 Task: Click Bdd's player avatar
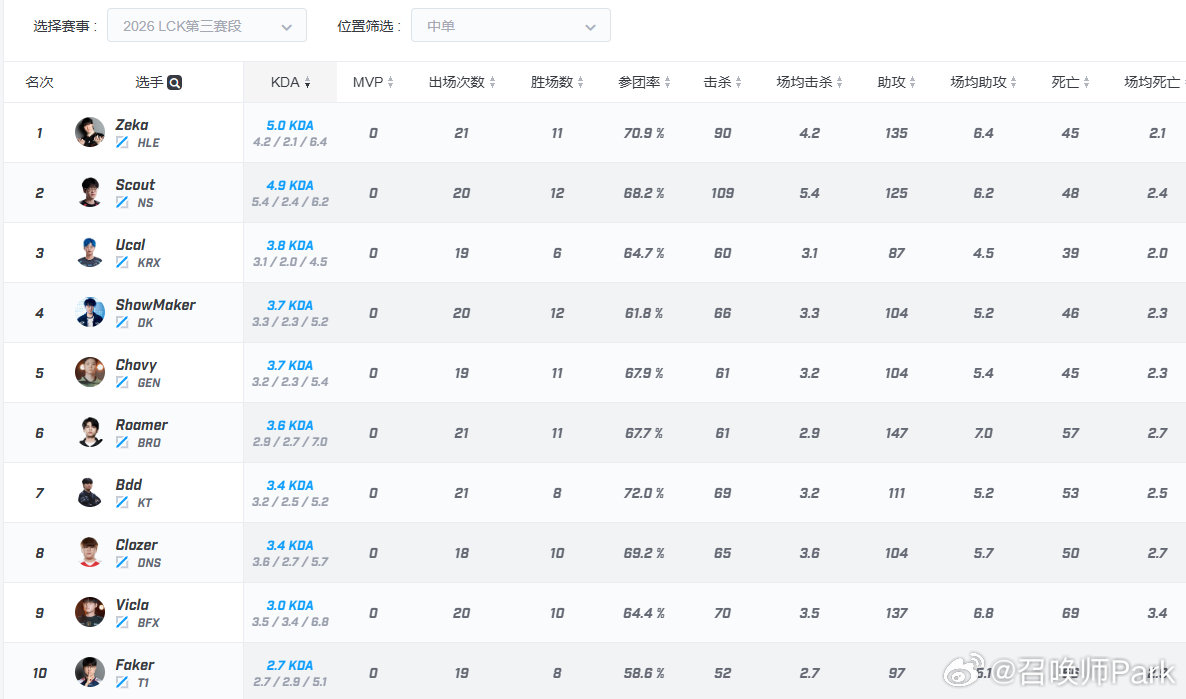[90, 492]
